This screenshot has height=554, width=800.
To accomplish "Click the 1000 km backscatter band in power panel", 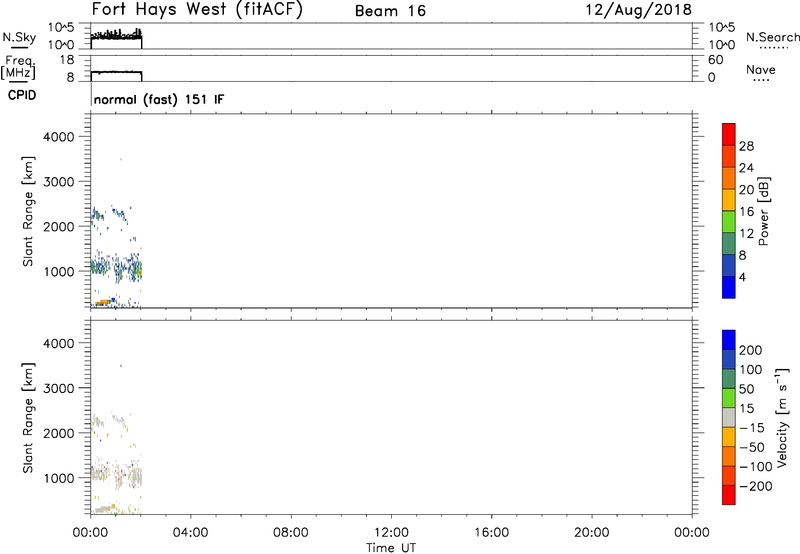I will (x=116, y=268).
